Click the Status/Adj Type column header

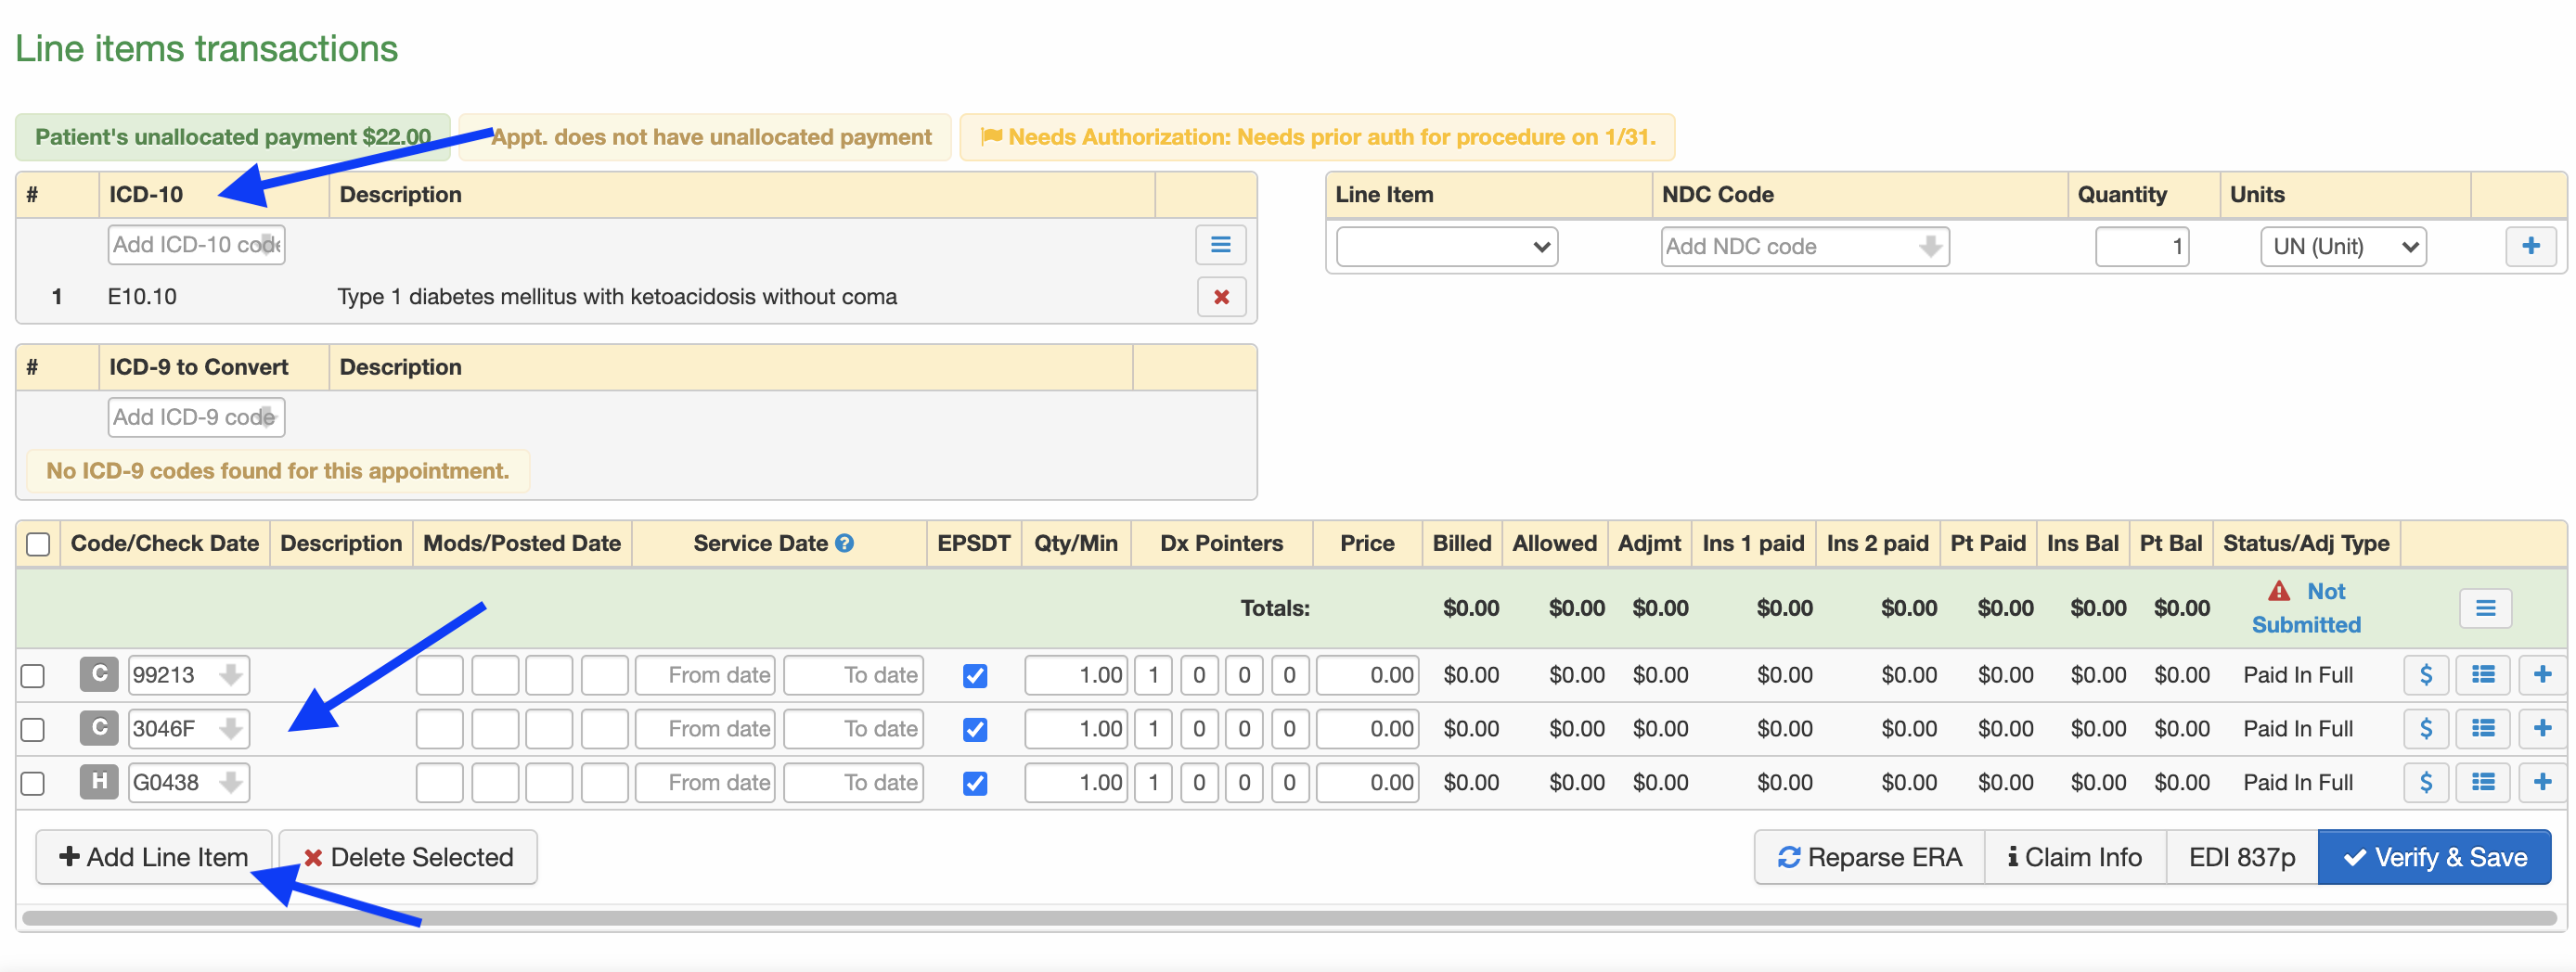click(2306, 544)
